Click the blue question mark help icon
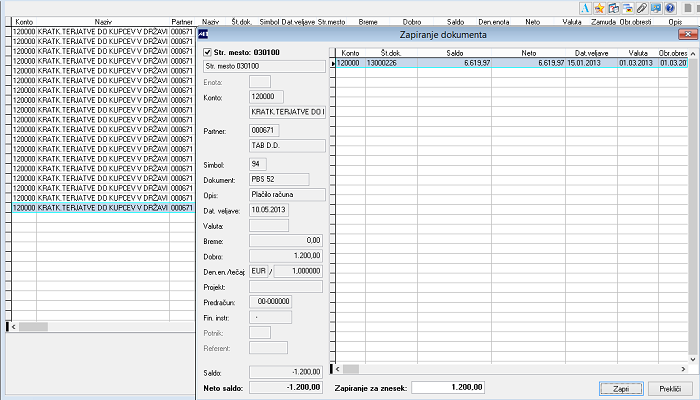 click(x=670, y=8)
